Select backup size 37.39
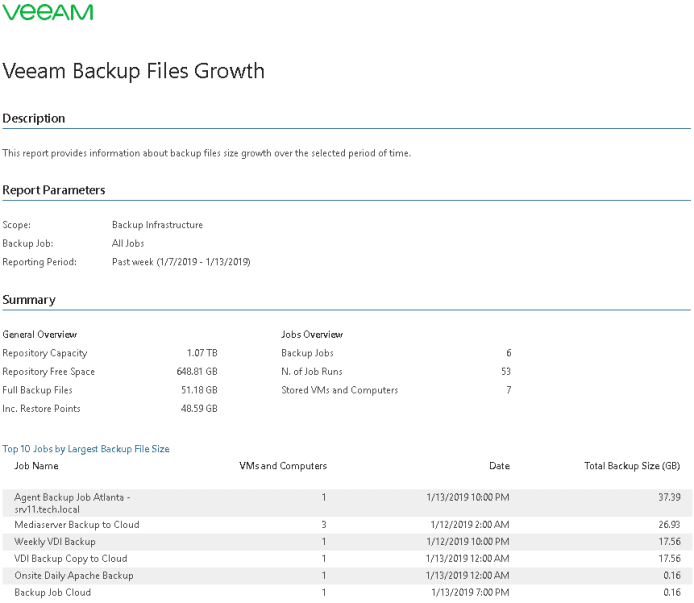The height and width of the screenshot is (603, 694). [669, 498]
